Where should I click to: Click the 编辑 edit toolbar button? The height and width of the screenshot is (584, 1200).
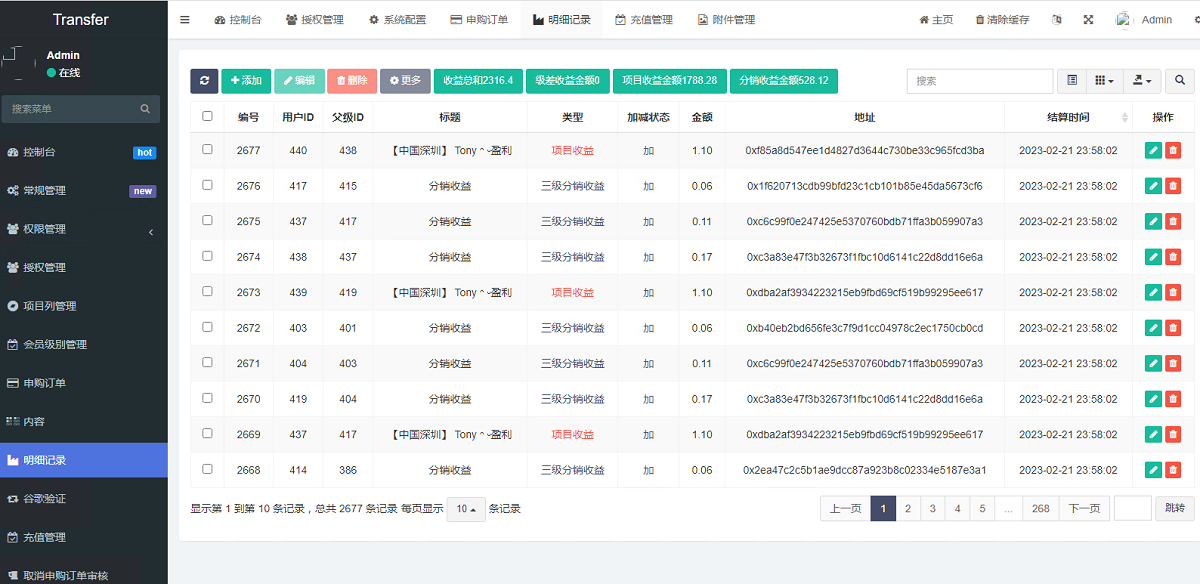tap(299, 81)
